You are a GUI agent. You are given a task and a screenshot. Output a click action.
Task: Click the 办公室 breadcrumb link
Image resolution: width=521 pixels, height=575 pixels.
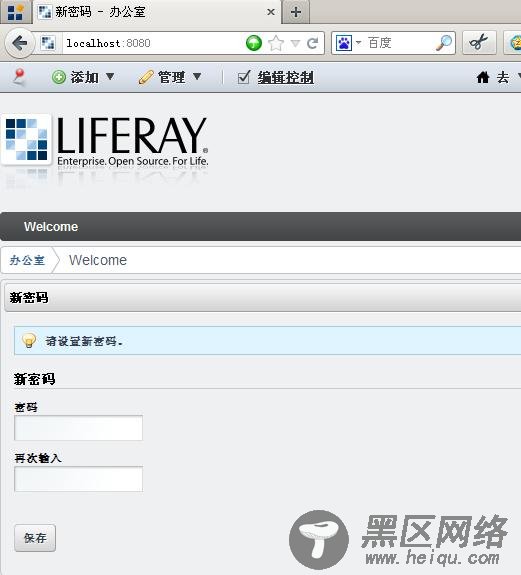27,260
